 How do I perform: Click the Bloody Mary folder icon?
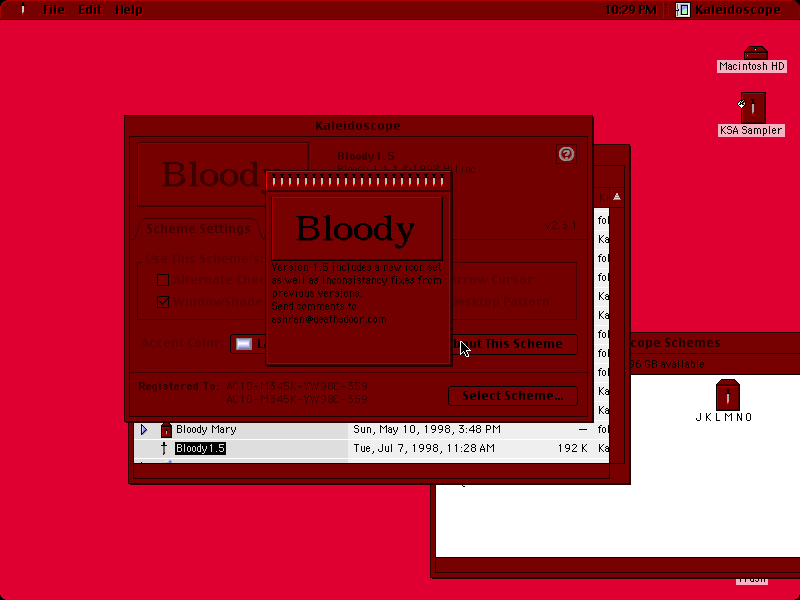pyautogui.click(x=166, y=430)
